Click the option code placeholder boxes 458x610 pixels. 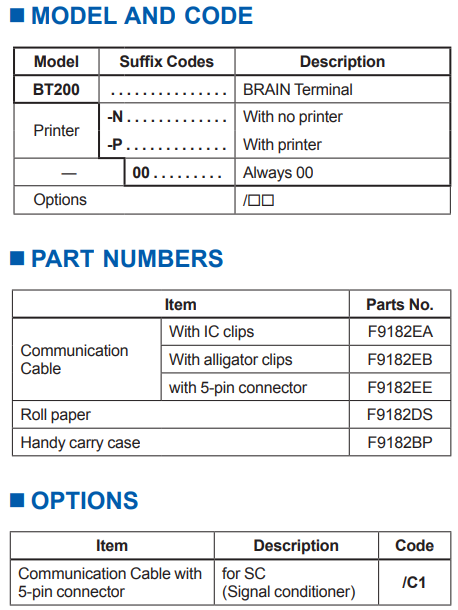(x=258, y=200)
